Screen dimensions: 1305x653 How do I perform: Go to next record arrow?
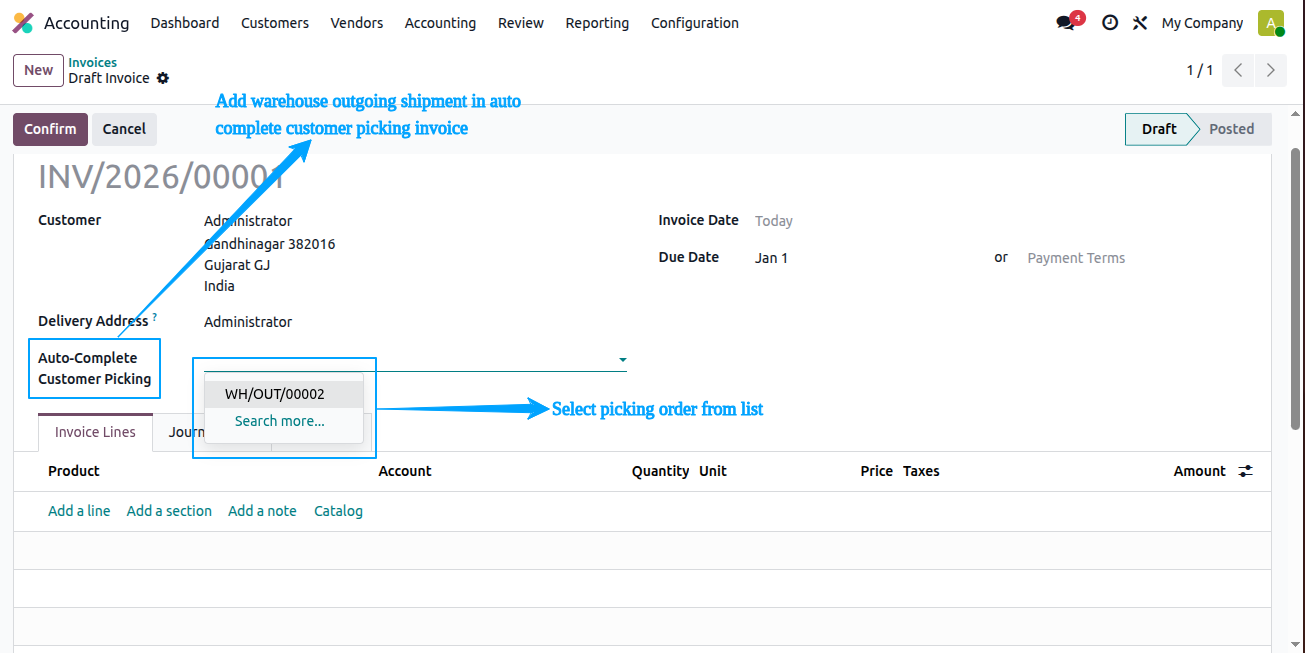pos(1271,70)
